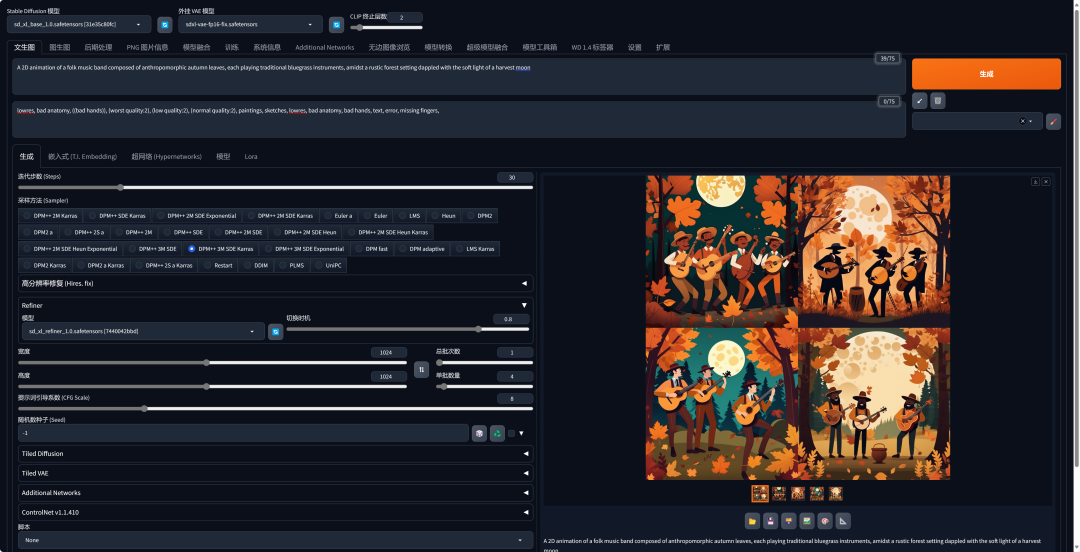1080x552 pixels.
Task: Open the output folder icon below gallery
Action: 752,520
